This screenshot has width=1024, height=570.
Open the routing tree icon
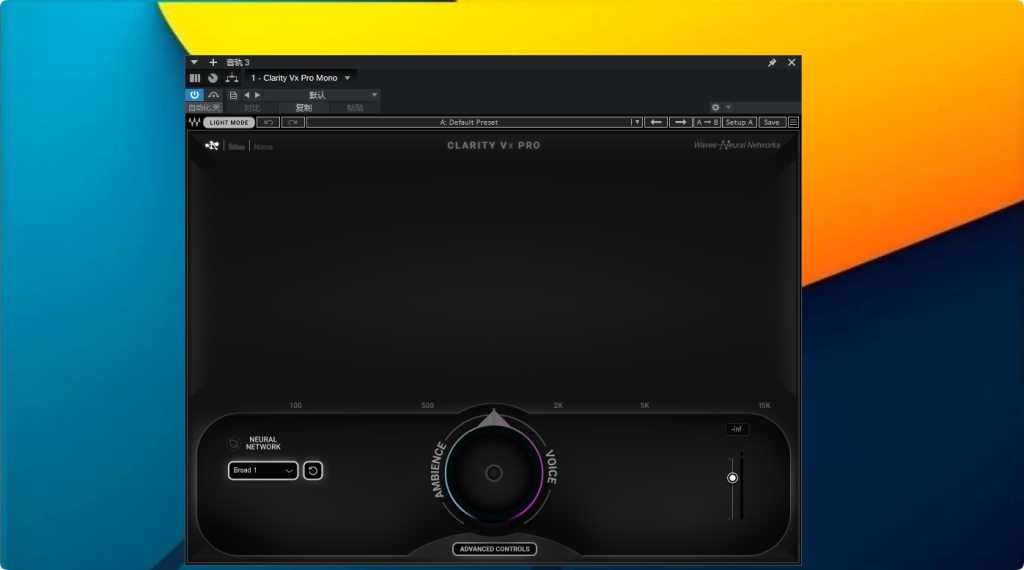click(232, 78)
